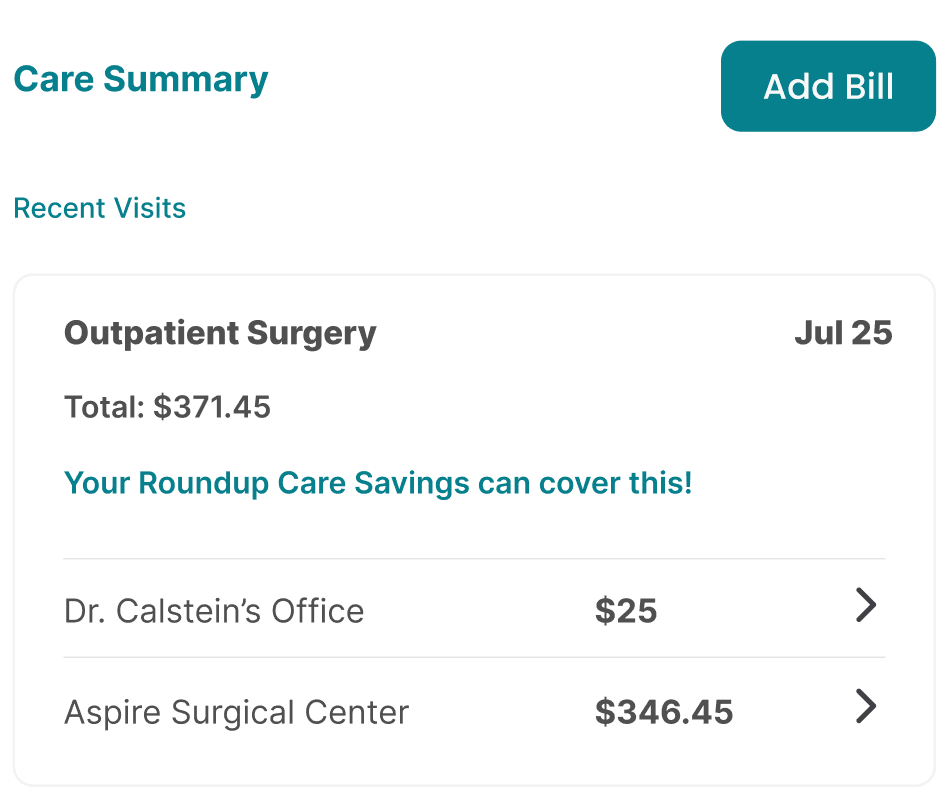Screen dimensions: 952x810
Task: Click the word Bill on the teal button
Action: tap(868, 86)
